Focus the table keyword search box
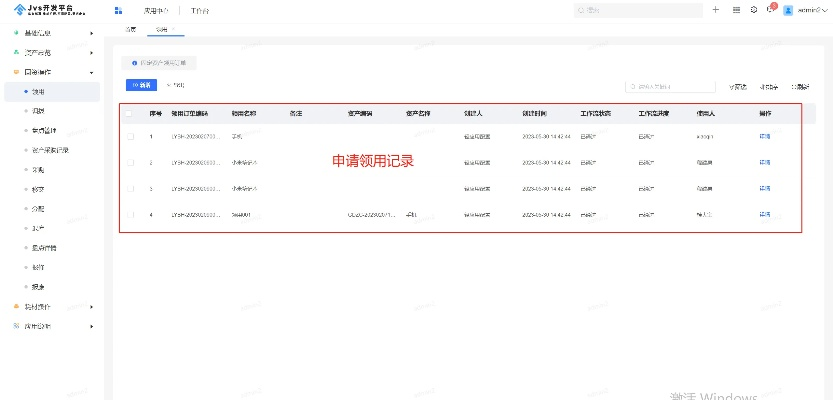 (670, 87)
